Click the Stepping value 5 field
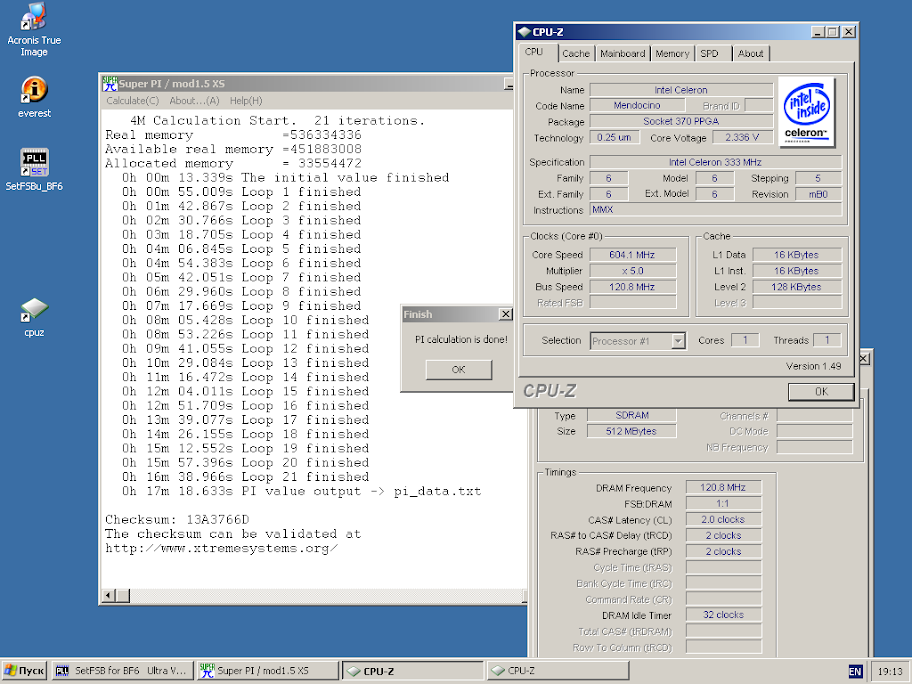Viewport: 912px width, 684px height. pos(818,178)
